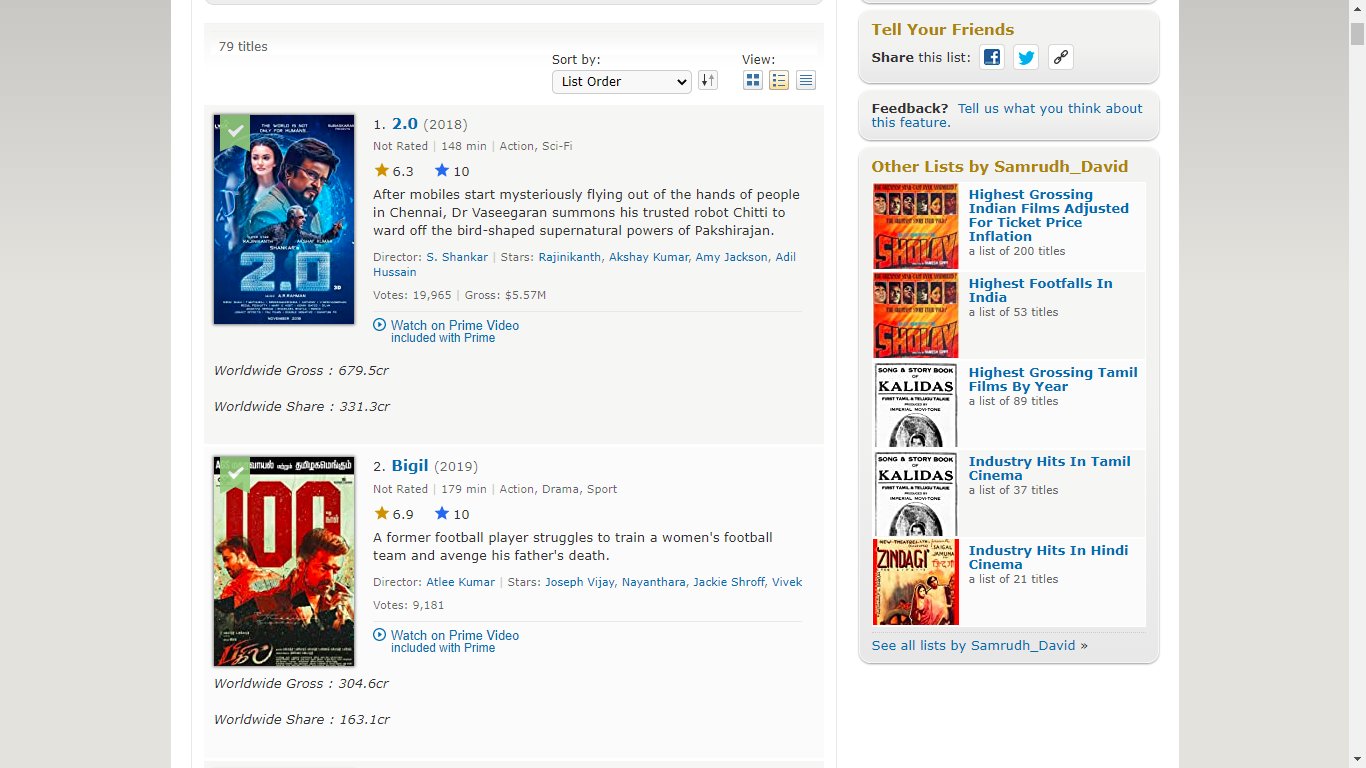Image resolution: width=1366 pixels, height=768 pixels.
Task: Open the 2.0 movie title link
Action: point(405,124)
